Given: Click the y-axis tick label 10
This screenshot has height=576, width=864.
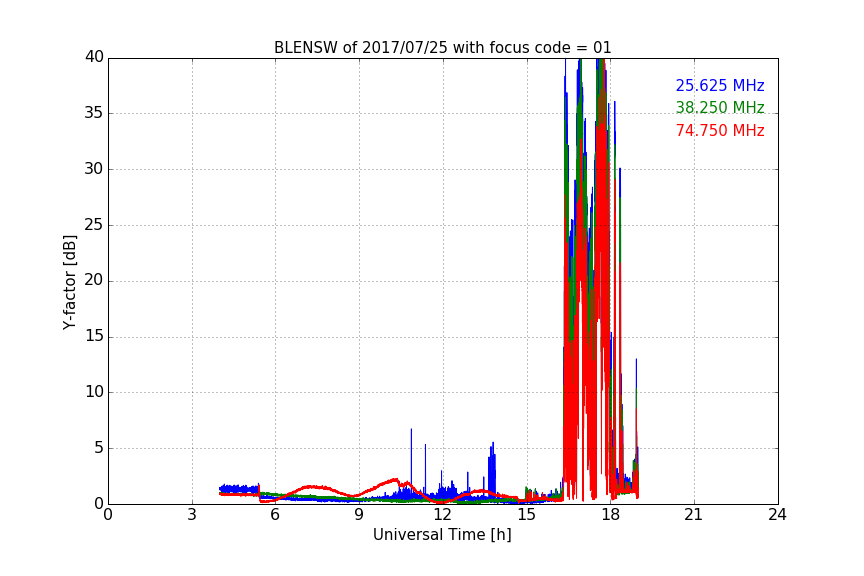Looking at the screenshot, I should [x=94, y=392].
